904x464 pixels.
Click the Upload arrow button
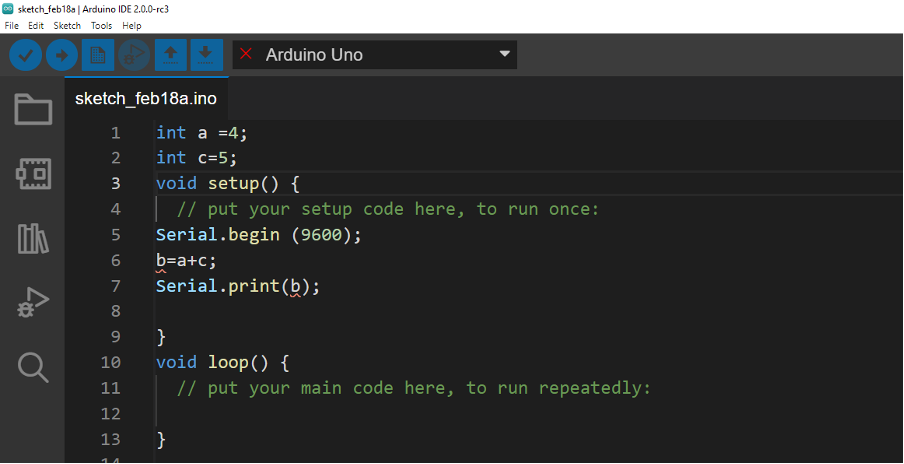(x=62, y=55)
